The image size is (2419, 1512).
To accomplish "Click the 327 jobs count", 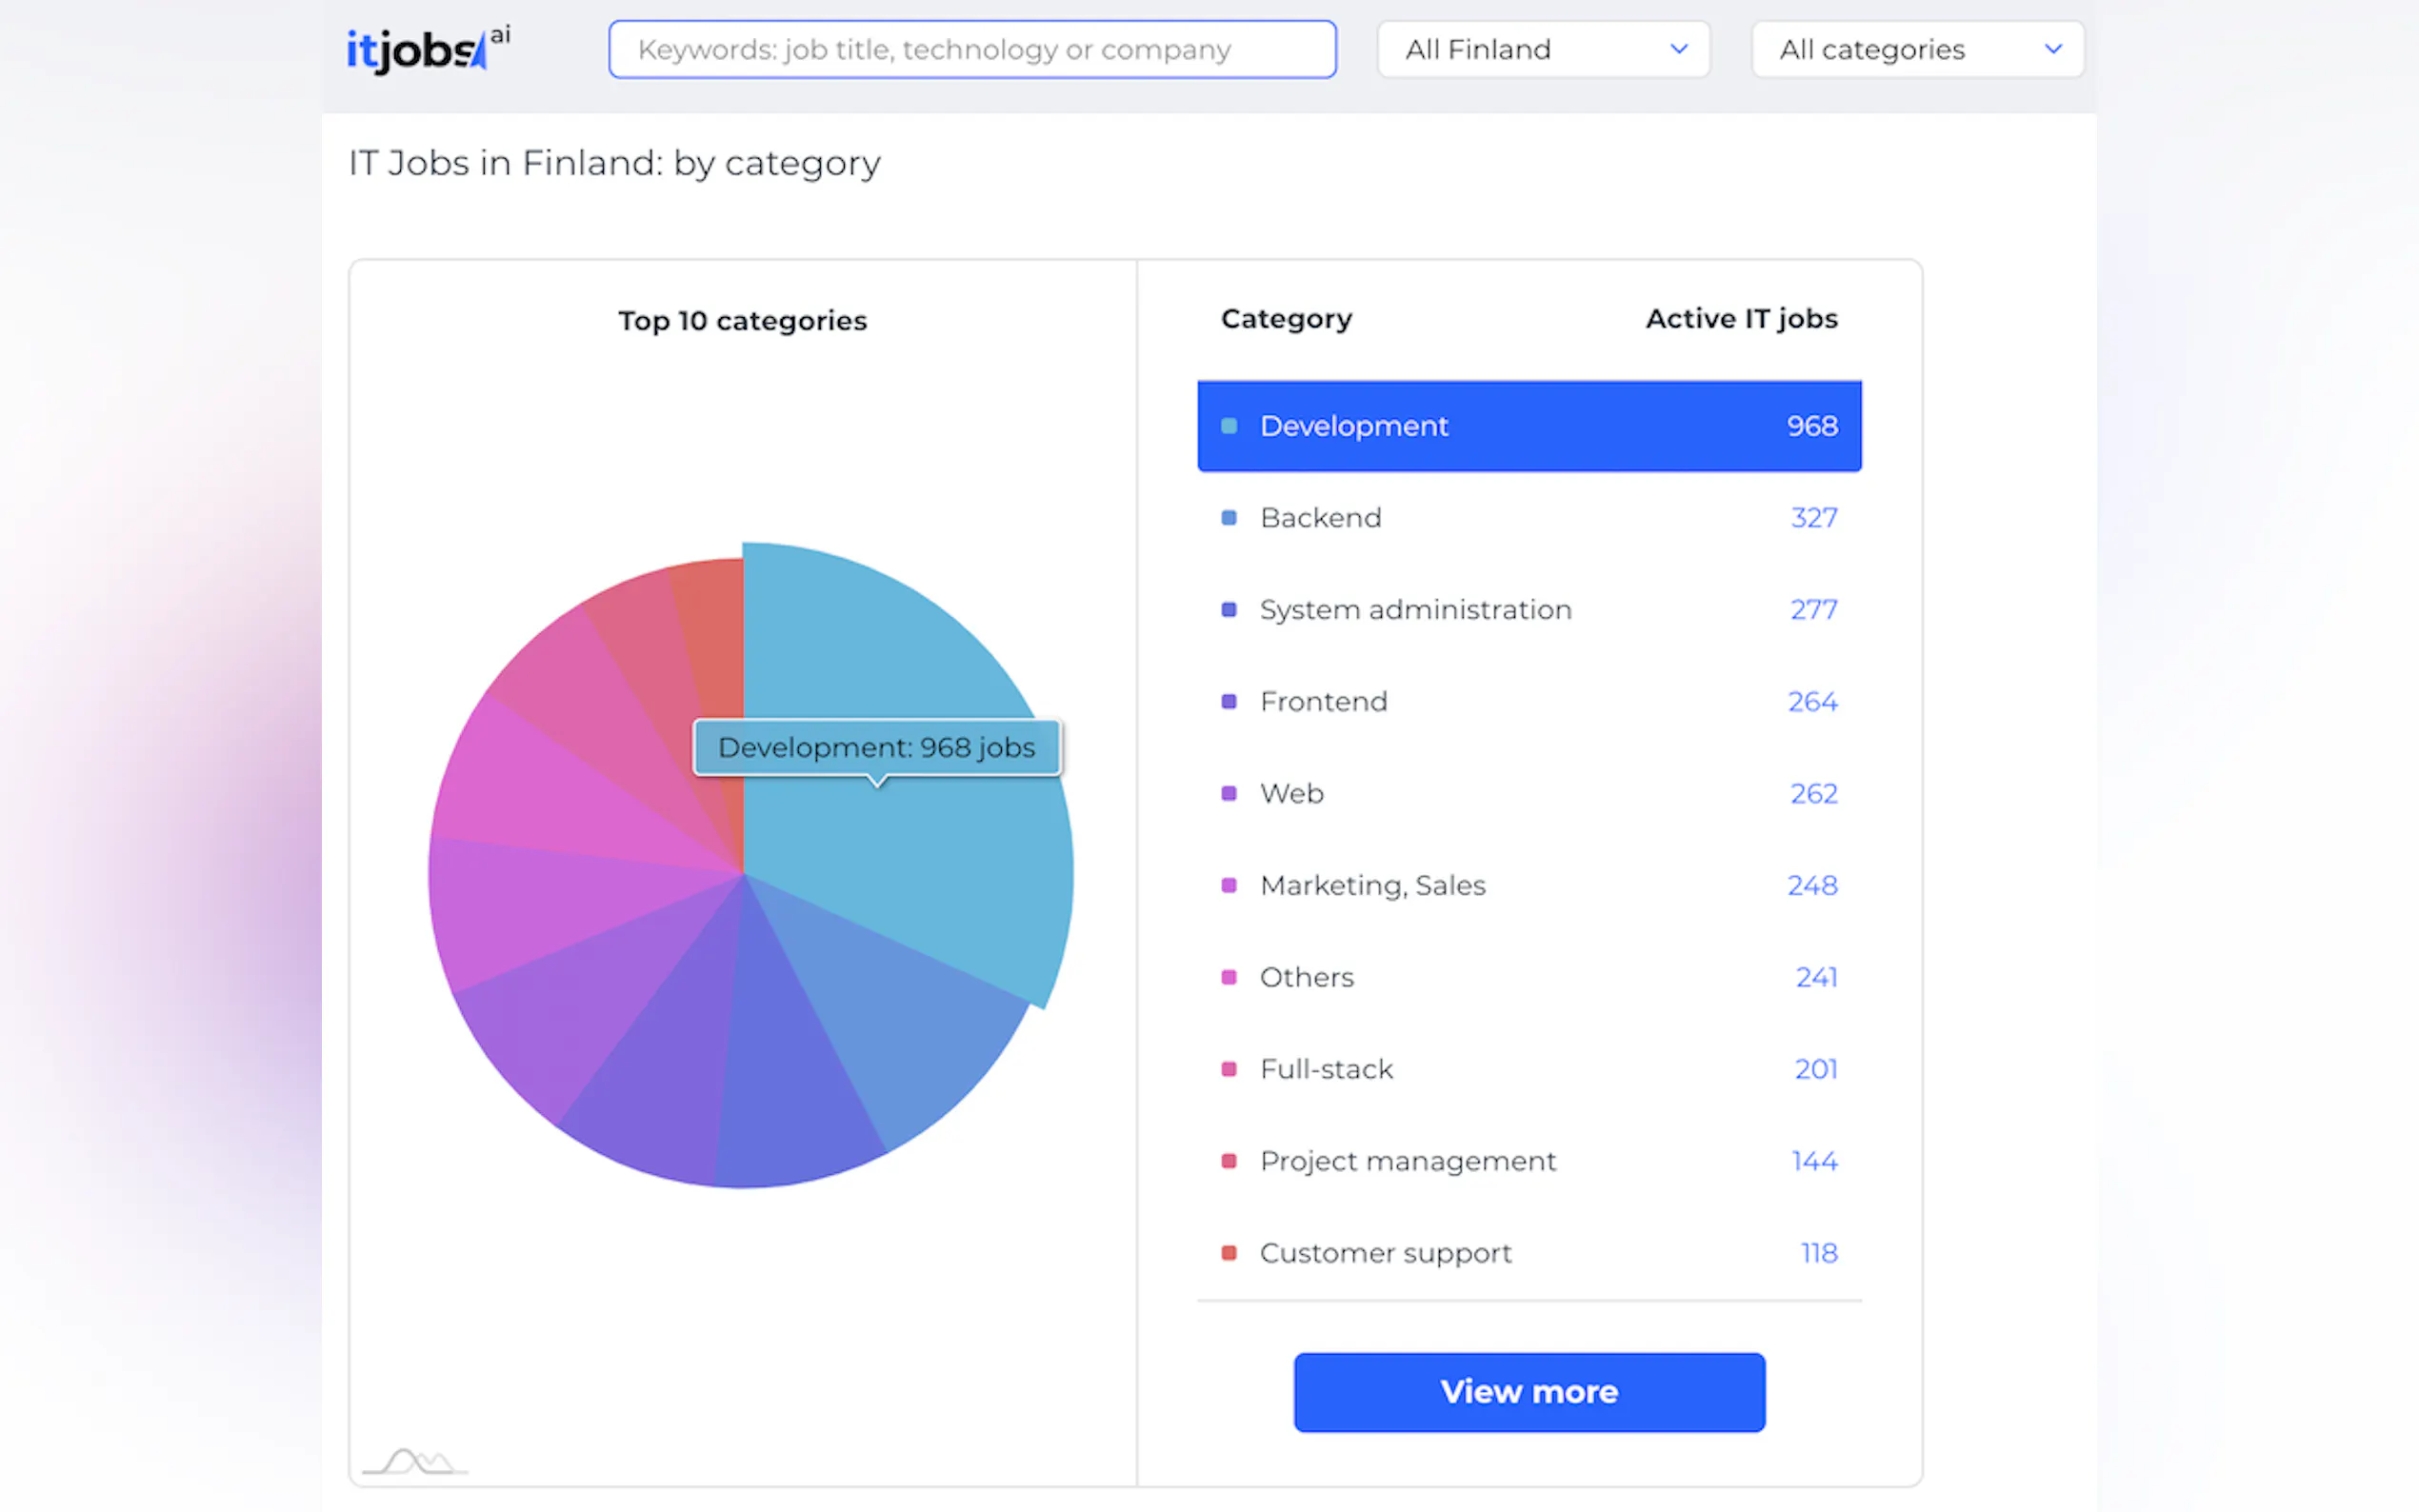I will [x=1813, y=518].
